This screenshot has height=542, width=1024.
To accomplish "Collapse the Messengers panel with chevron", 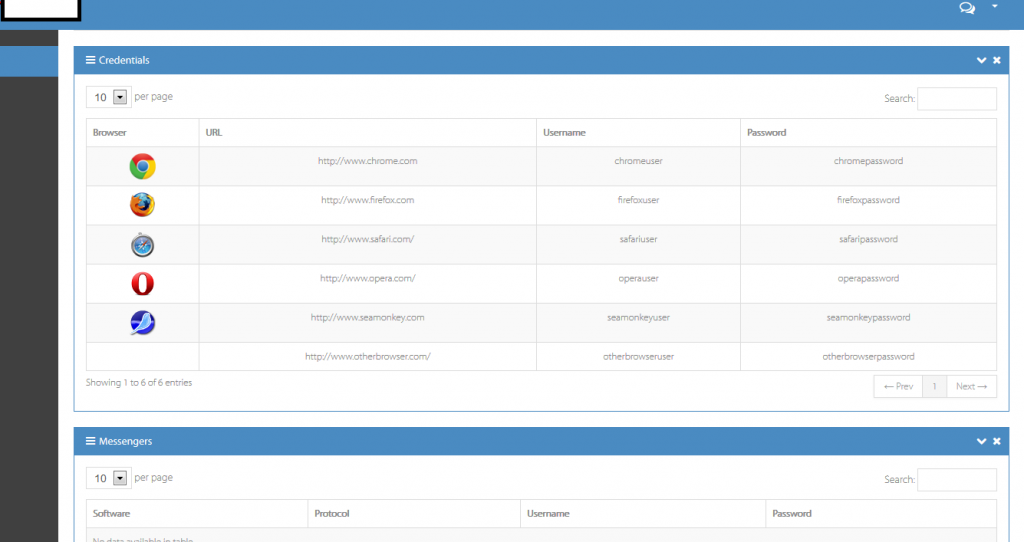I will [981, 441].
